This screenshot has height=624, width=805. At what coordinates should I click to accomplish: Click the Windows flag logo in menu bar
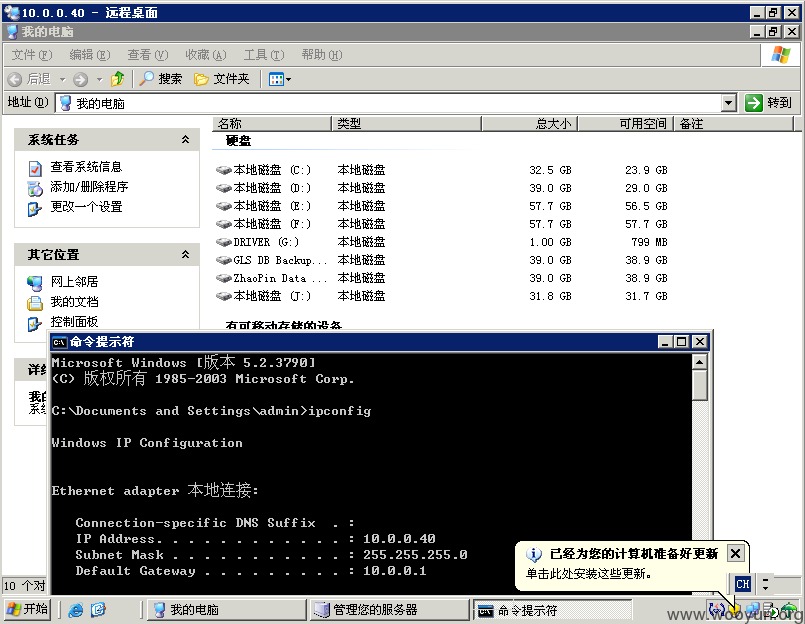point(780,54)
